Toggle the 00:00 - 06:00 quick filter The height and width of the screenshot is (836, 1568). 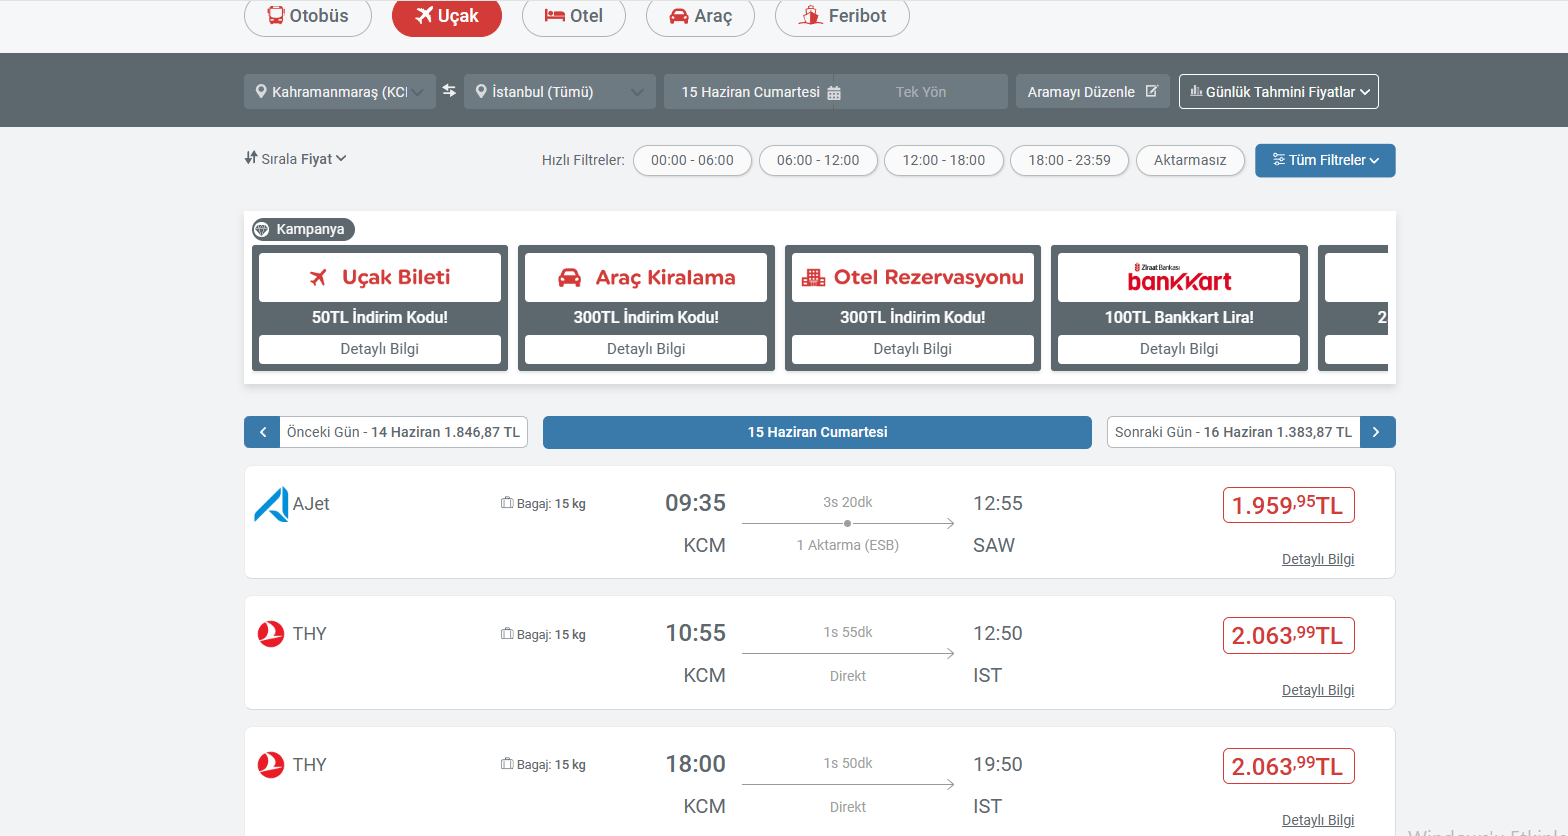tap(692, 160)
